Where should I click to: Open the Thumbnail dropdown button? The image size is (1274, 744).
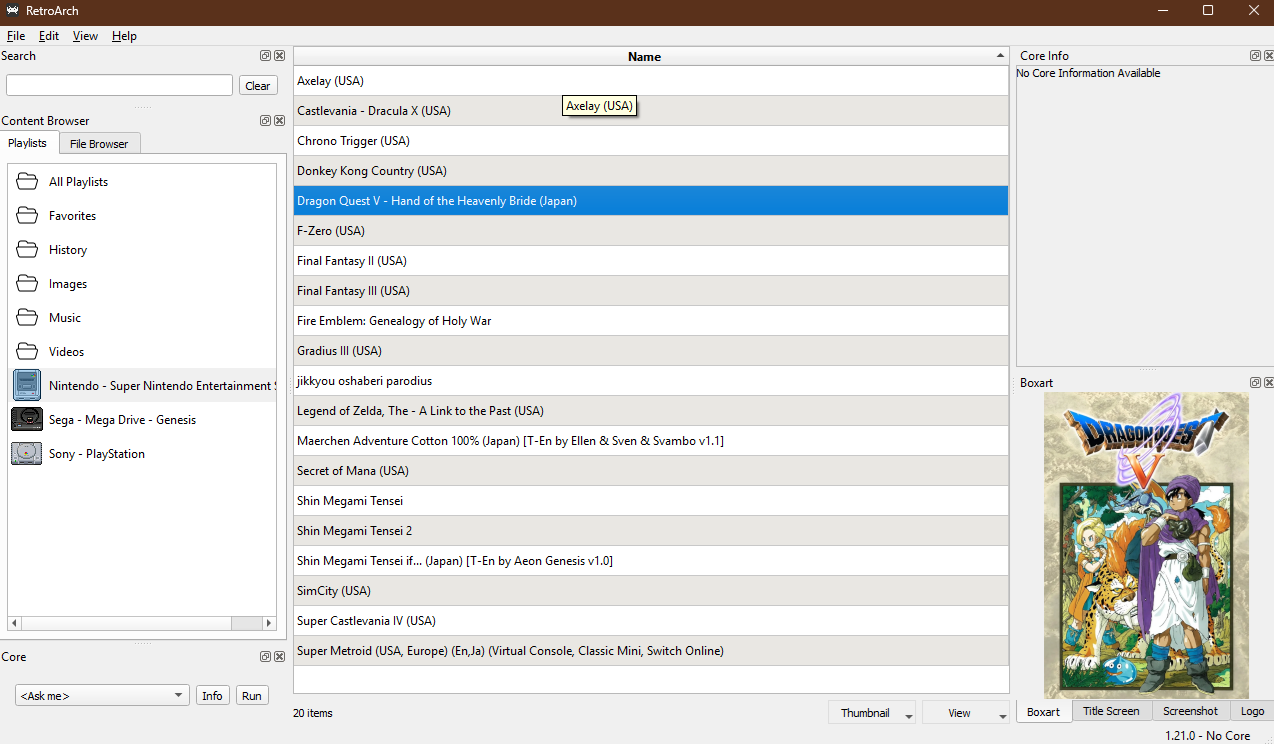[872, 713]
